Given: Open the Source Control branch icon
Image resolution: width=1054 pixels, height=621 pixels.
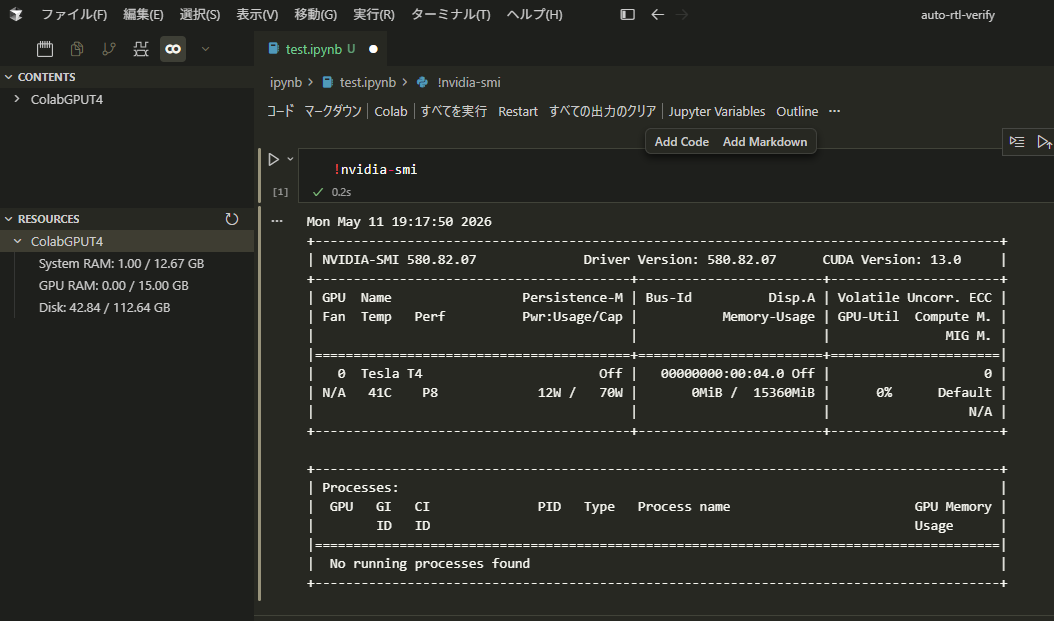Looking at the screenshot, I should coord(108,48).
